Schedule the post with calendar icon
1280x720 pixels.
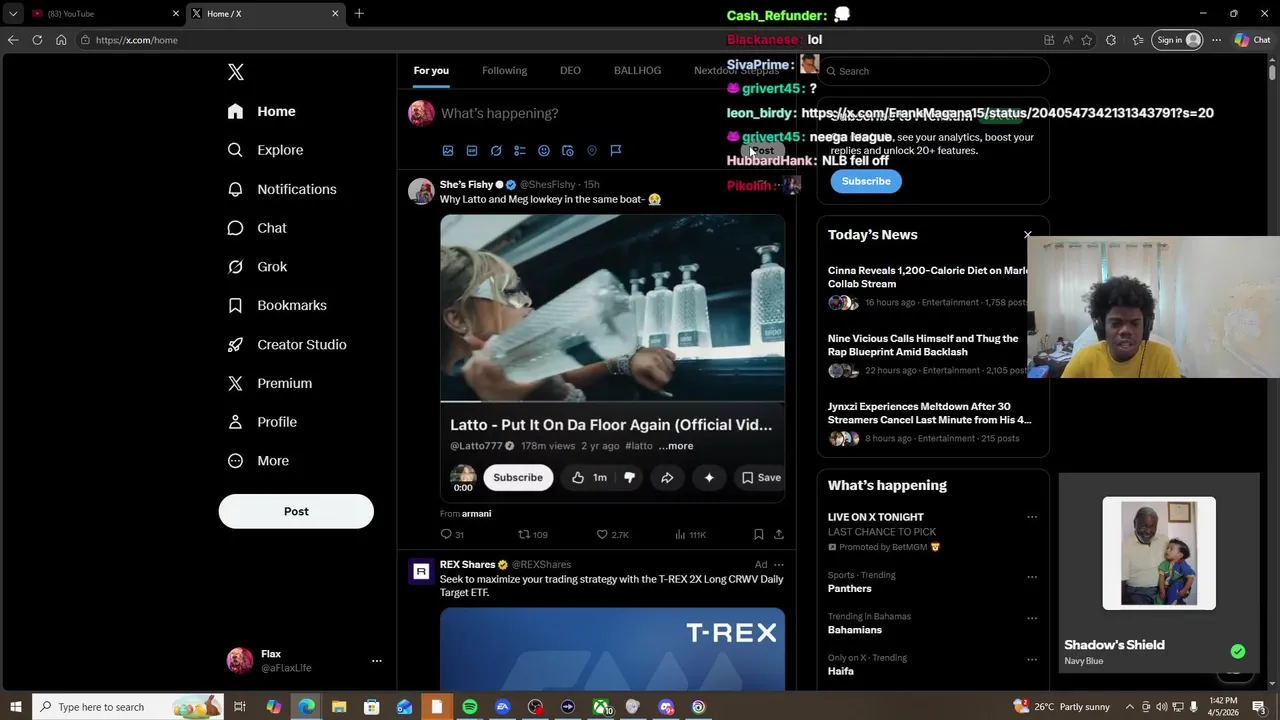568,151
